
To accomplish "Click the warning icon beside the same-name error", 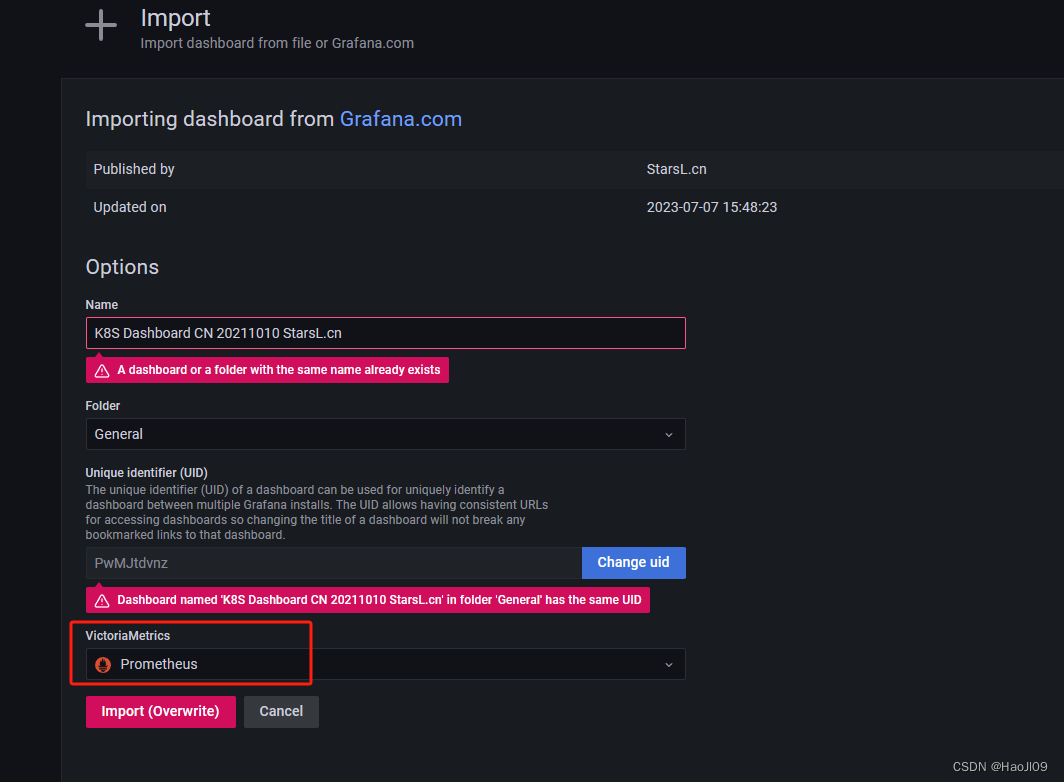I will point(102,371).
